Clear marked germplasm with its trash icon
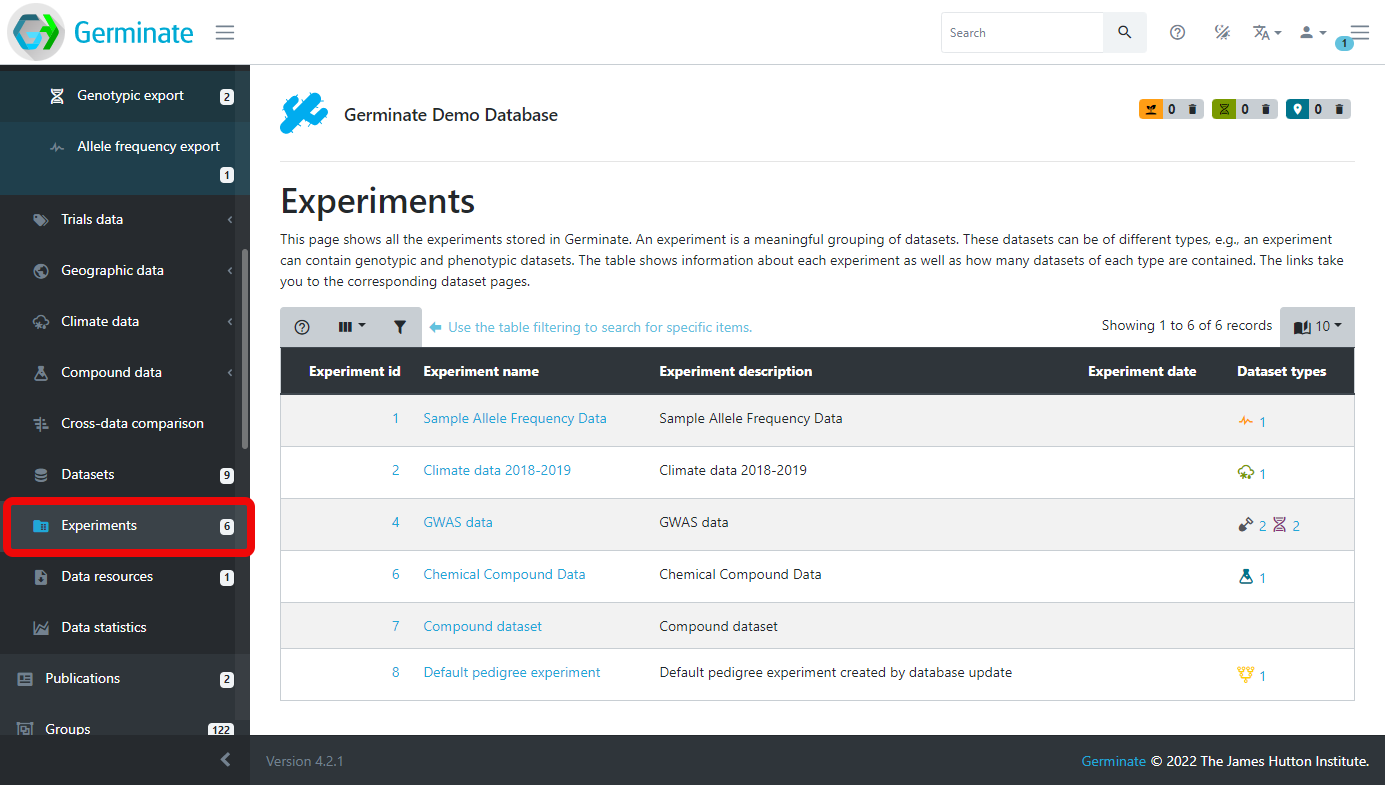1385x785 pixels. tap(1192, 110)
